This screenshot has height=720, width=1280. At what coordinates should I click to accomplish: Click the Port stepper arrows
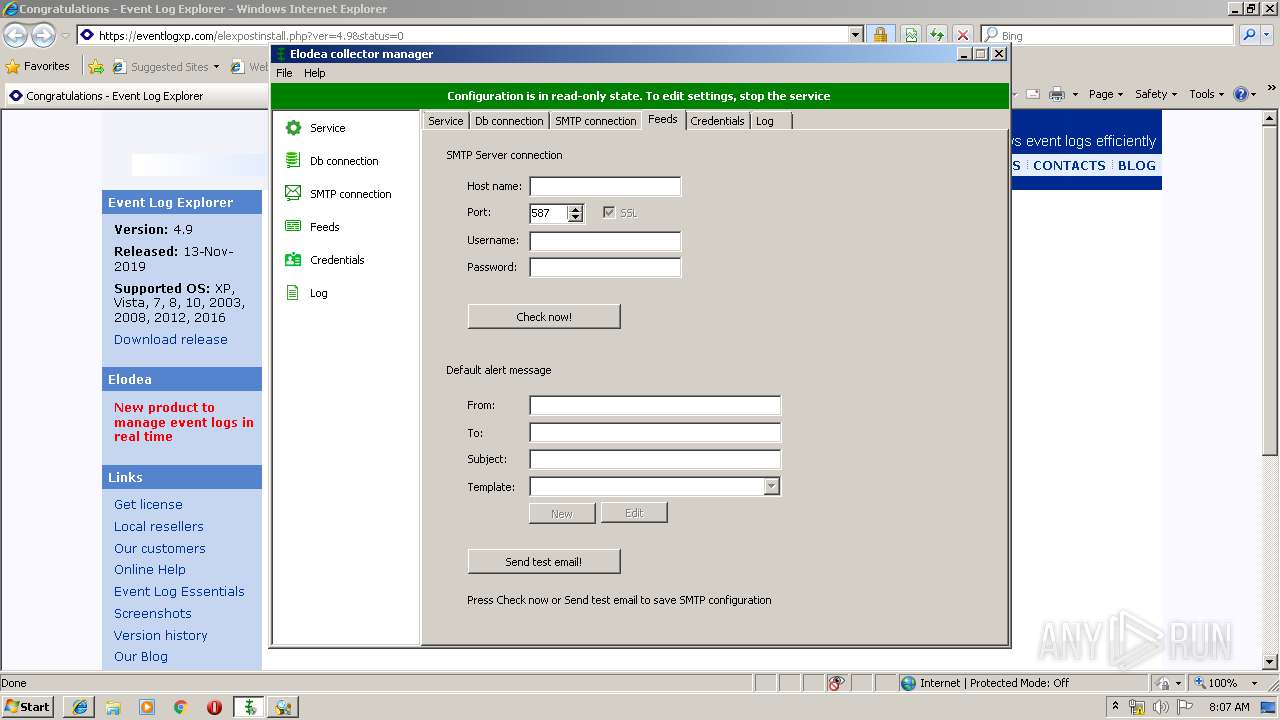pyautogui.click(x=575, y=213)
